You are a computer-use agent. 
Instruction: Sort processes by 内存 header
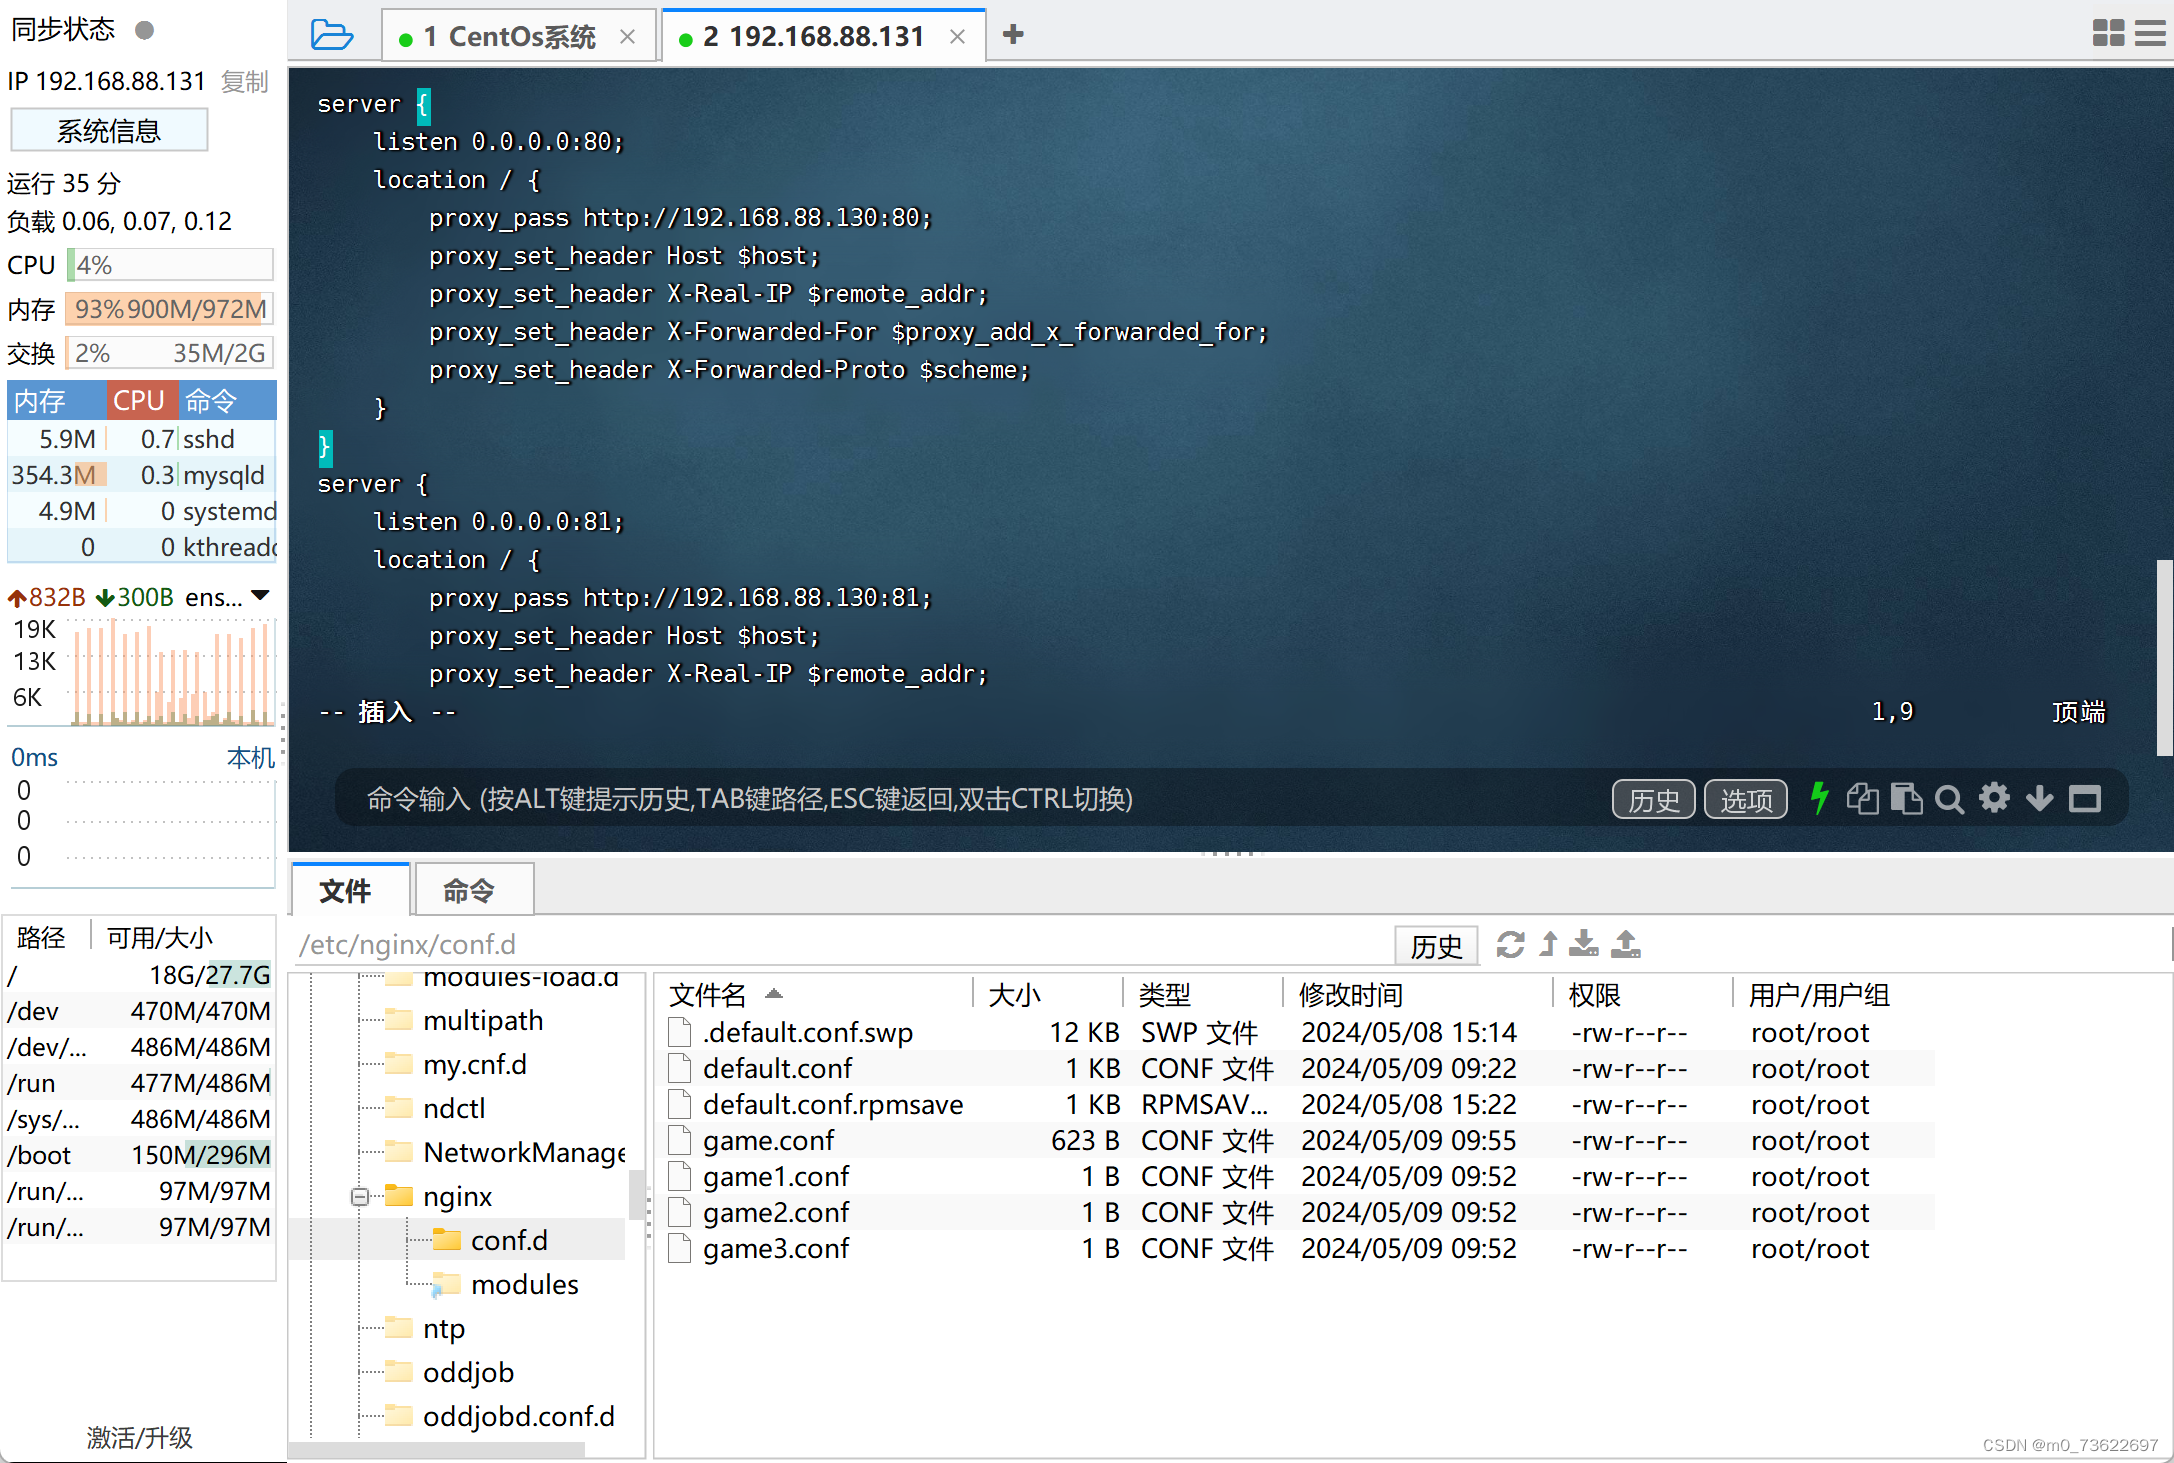click(x=57, y=400)
